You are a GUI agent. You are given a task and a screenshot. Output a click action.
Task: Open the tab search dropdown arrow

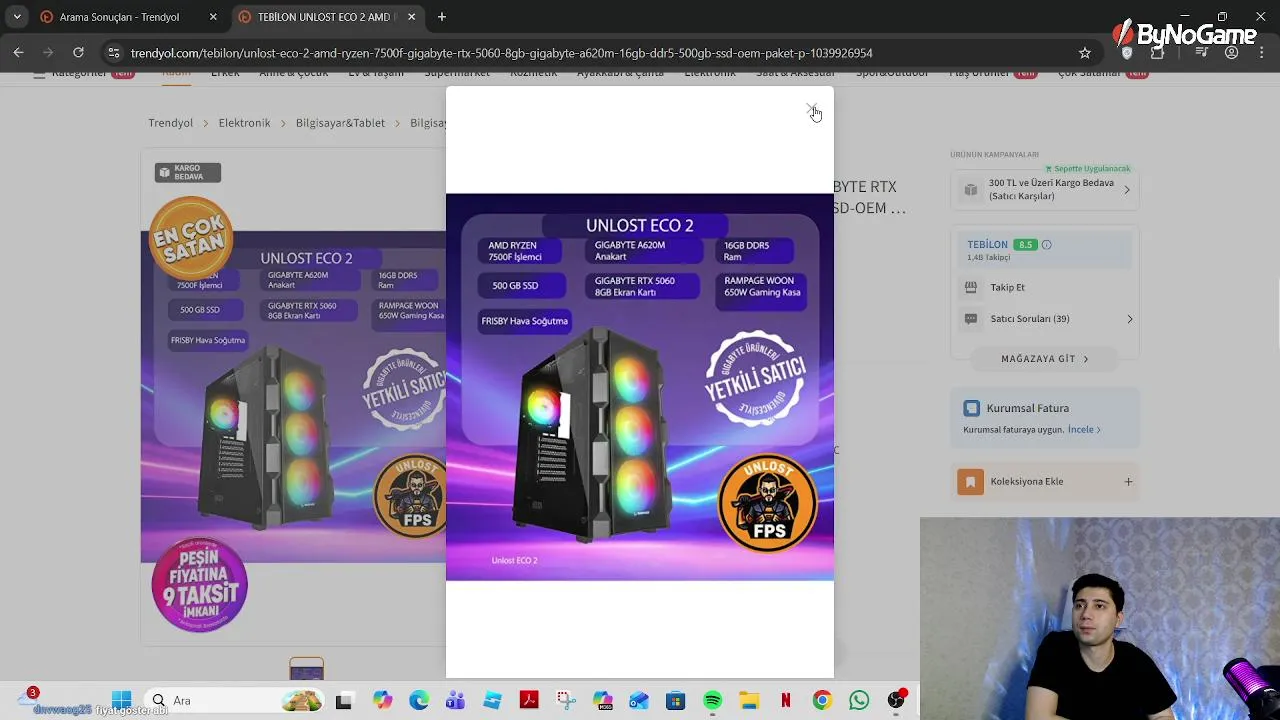17,17
